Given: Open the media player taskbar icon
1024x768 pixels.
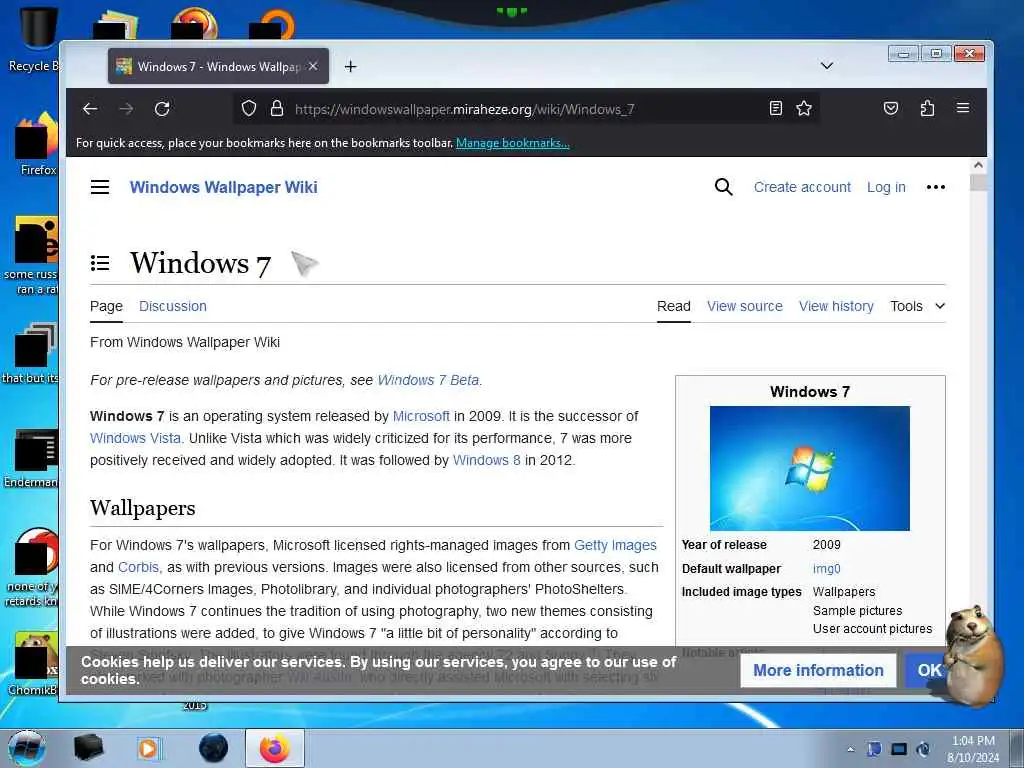Looking at the screenshot, I should tap(148, 748).
